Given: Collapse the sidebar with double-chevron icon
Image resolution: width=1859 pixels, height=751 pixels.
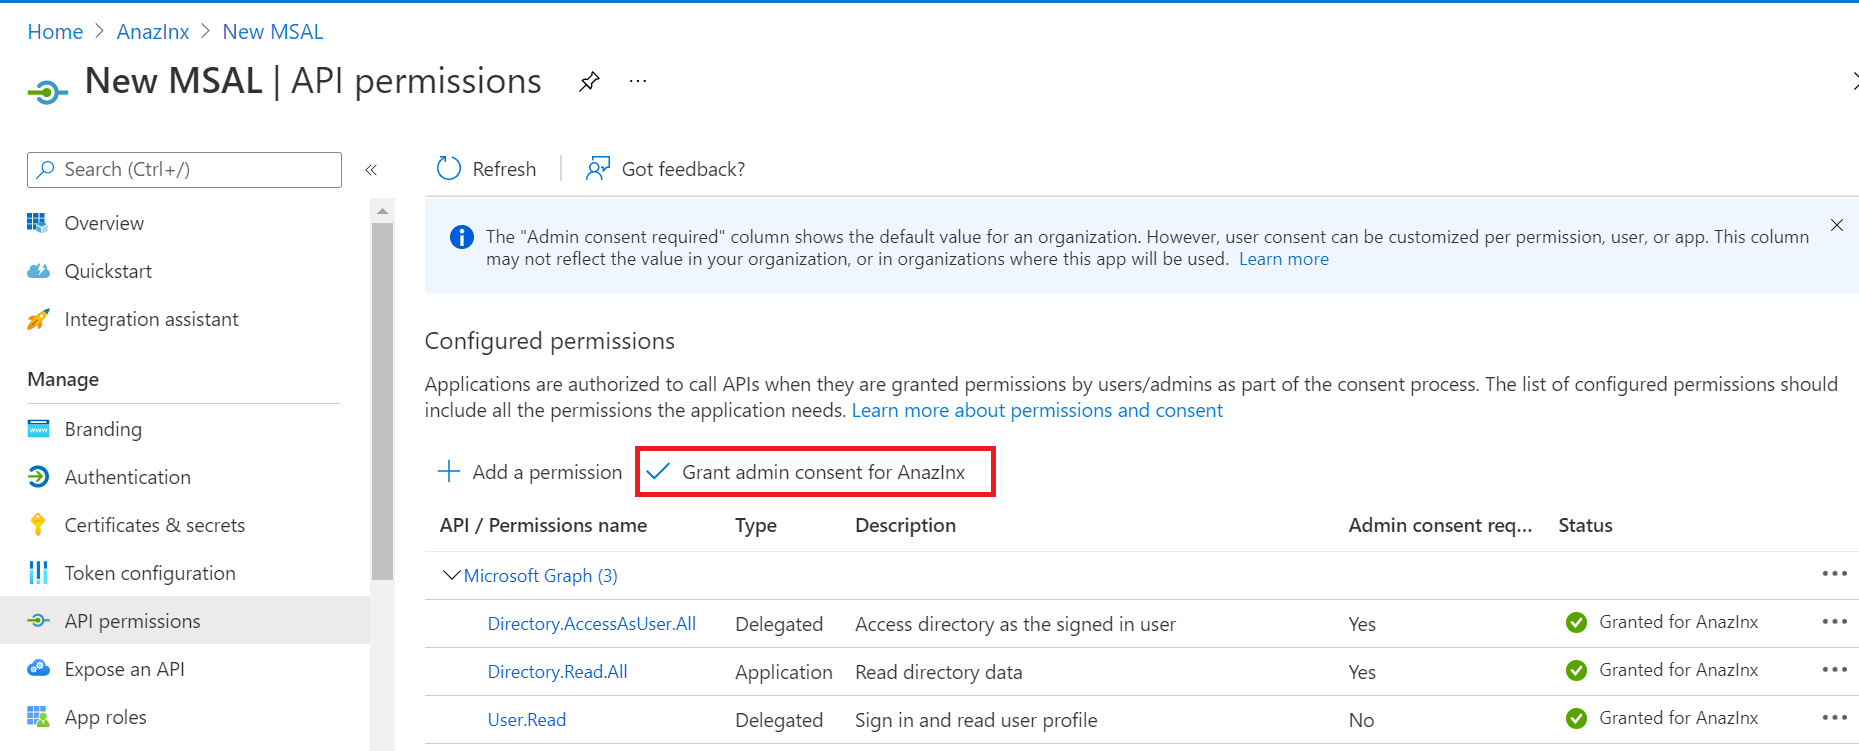Looking at the screenshot, I should 371,170.
